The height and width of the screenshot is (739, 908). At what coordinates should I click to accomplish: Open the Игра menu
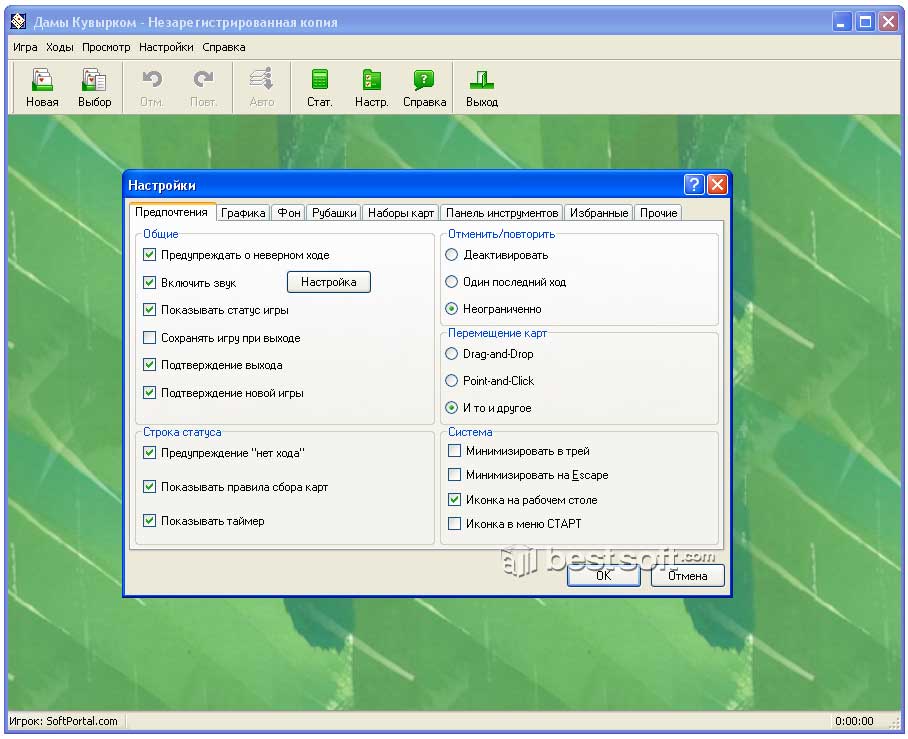25,47
